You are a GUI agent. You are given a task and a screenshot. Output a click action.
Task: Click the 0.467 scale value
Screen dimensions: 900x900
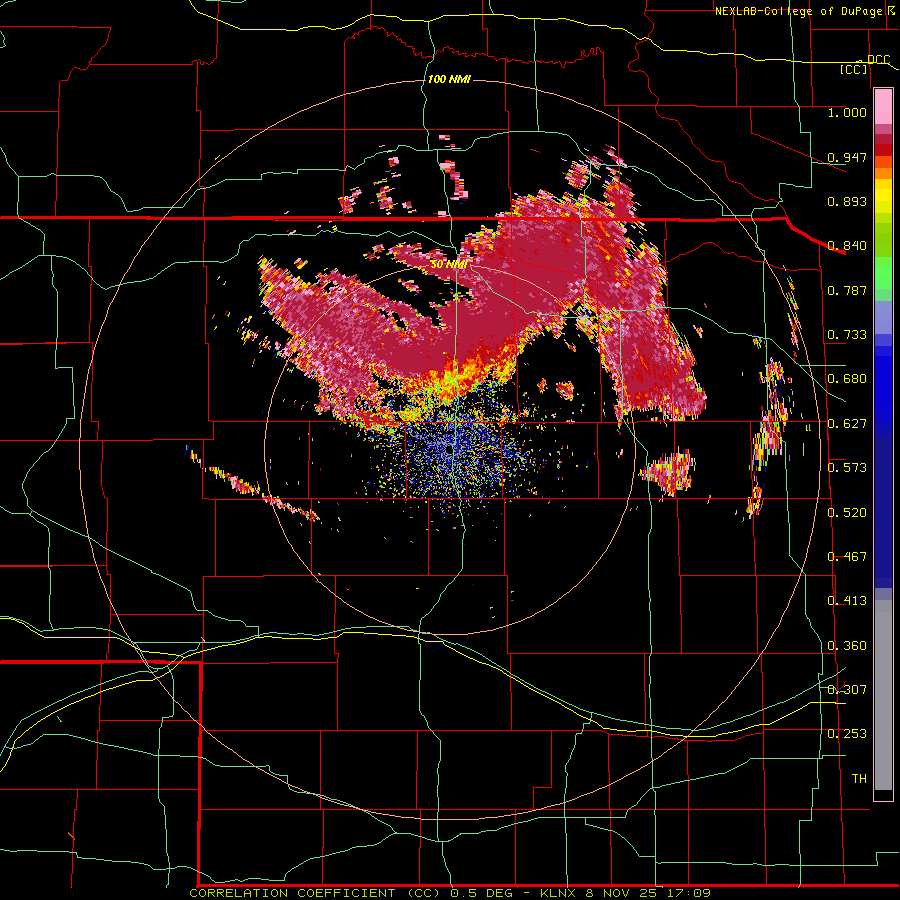[x=847, y=557]
